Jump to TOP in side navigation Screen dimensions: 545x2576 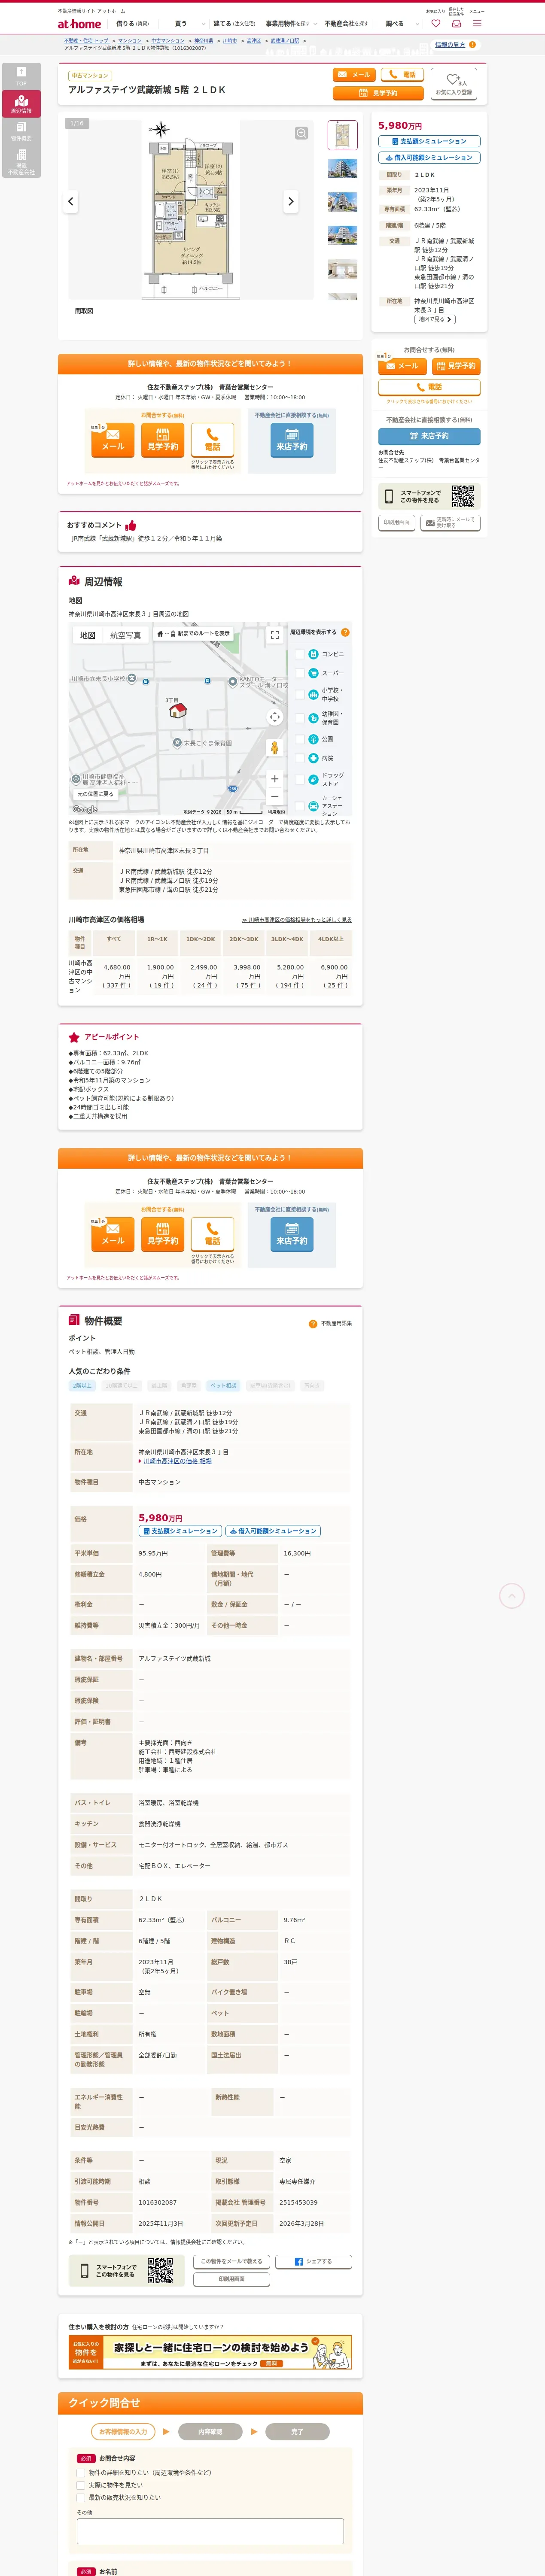[21, 76]
